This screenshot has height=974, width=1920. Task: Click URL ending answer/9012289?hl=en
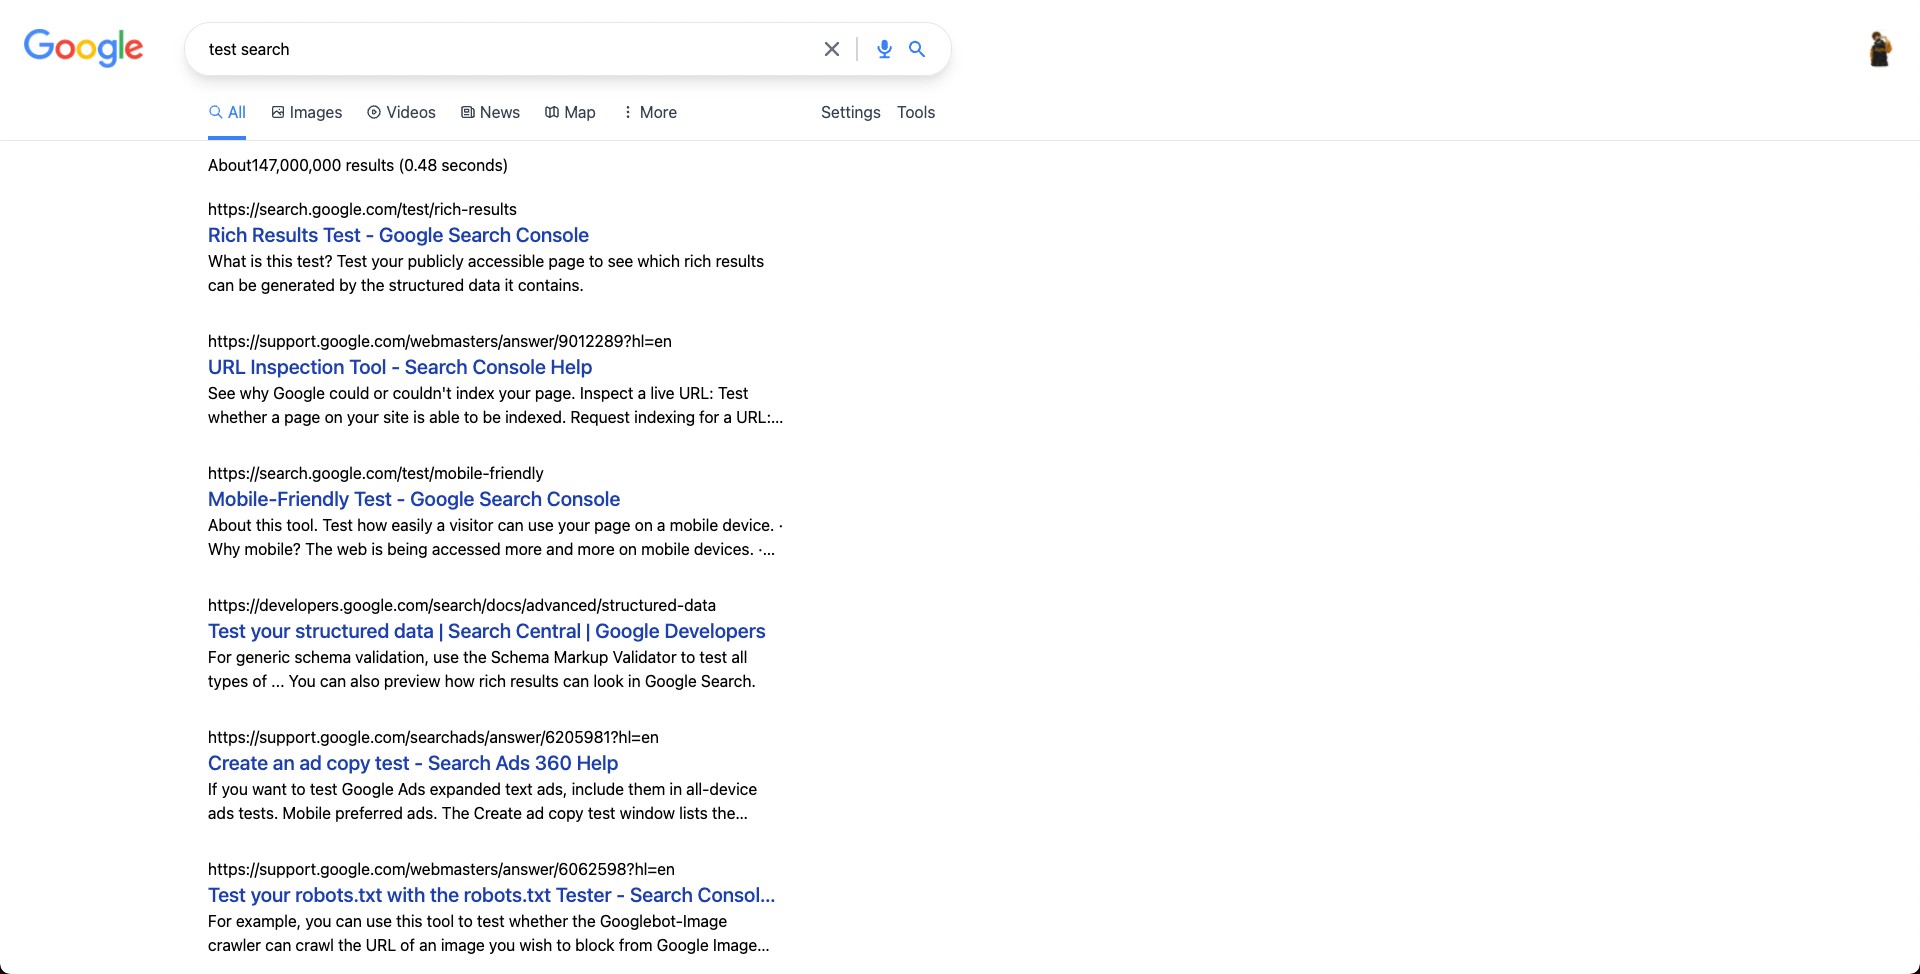440,341
